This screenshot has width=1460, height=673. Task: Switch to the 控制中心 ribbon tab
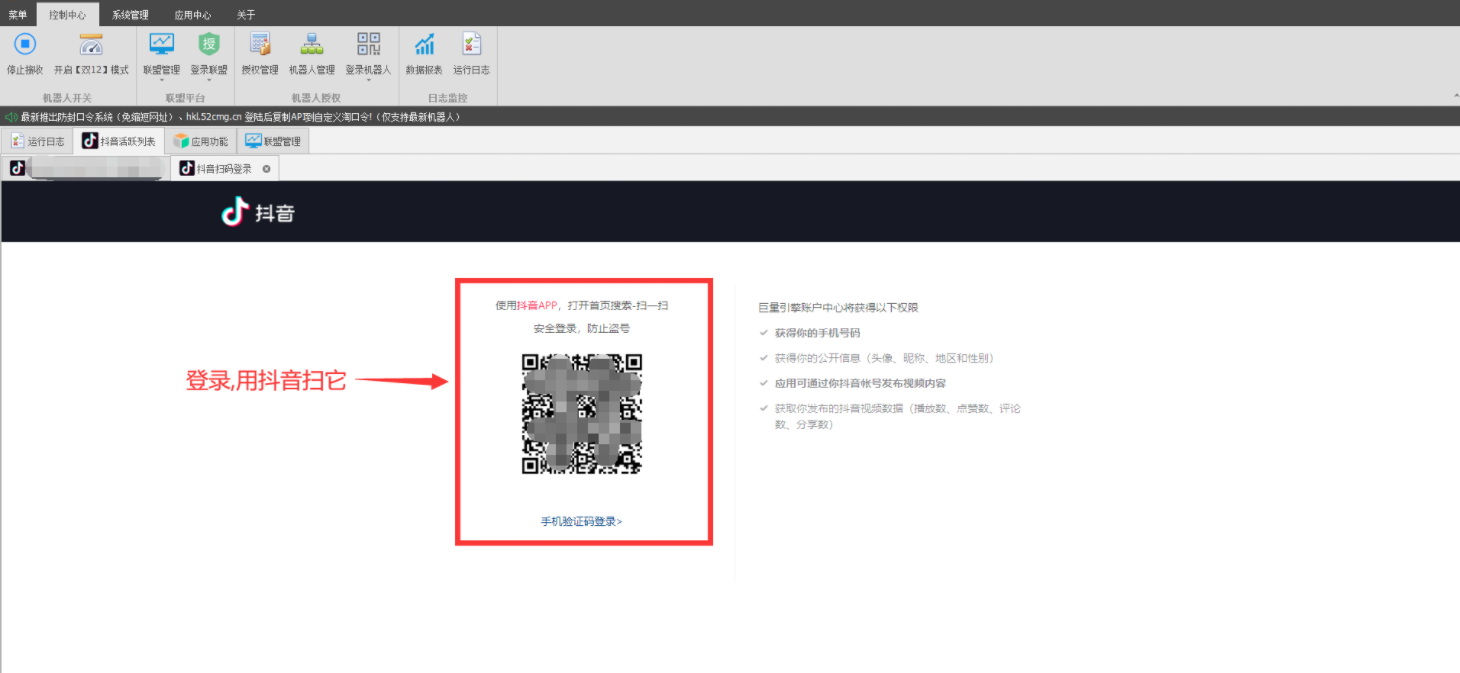click(x=68, y=14)
